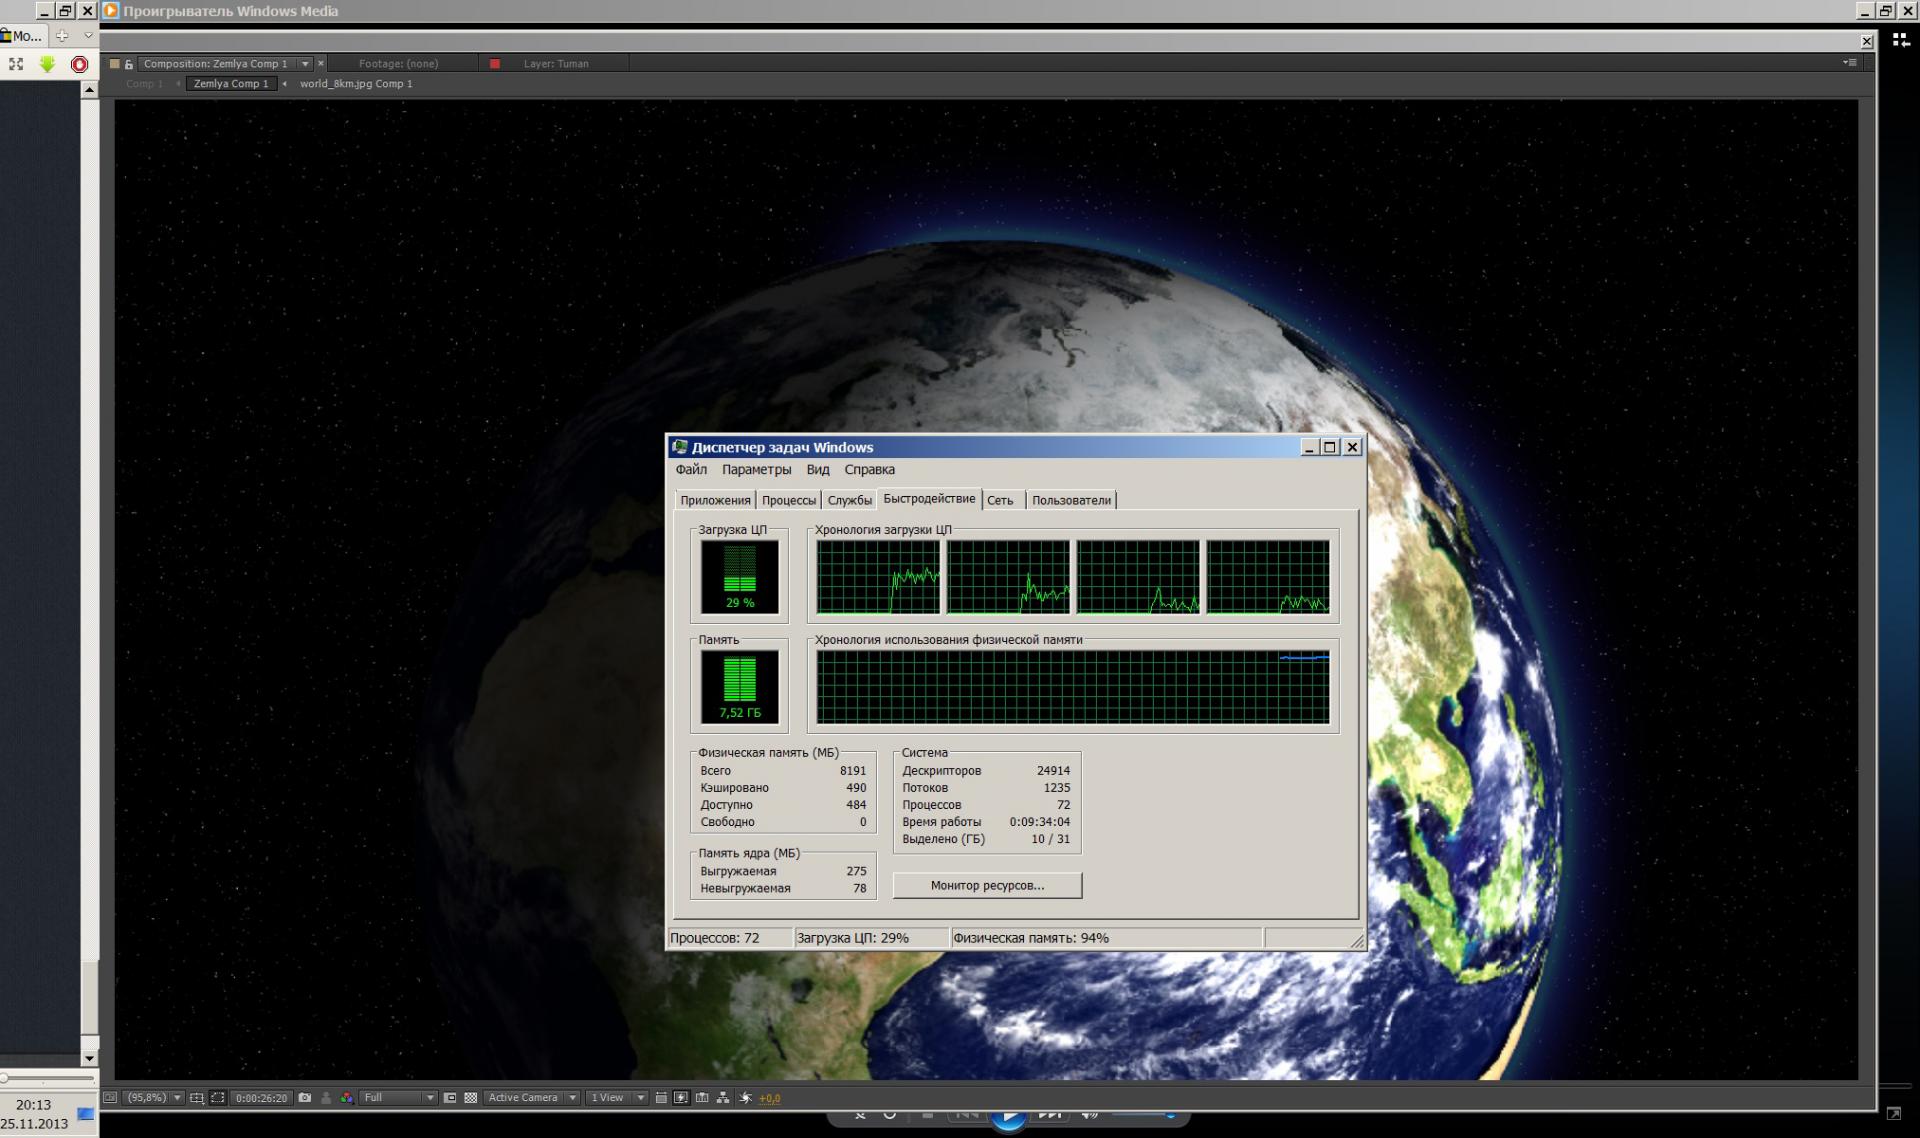Click the Процессов: 72 status text

[x=715, y=938]
